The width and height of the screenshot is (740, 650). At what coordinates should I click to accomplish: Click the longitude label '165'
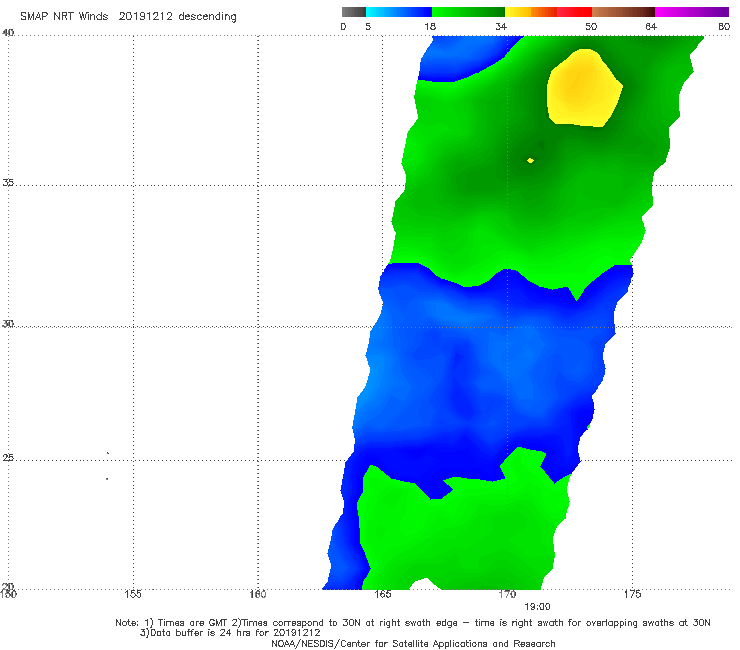[382, 594]
